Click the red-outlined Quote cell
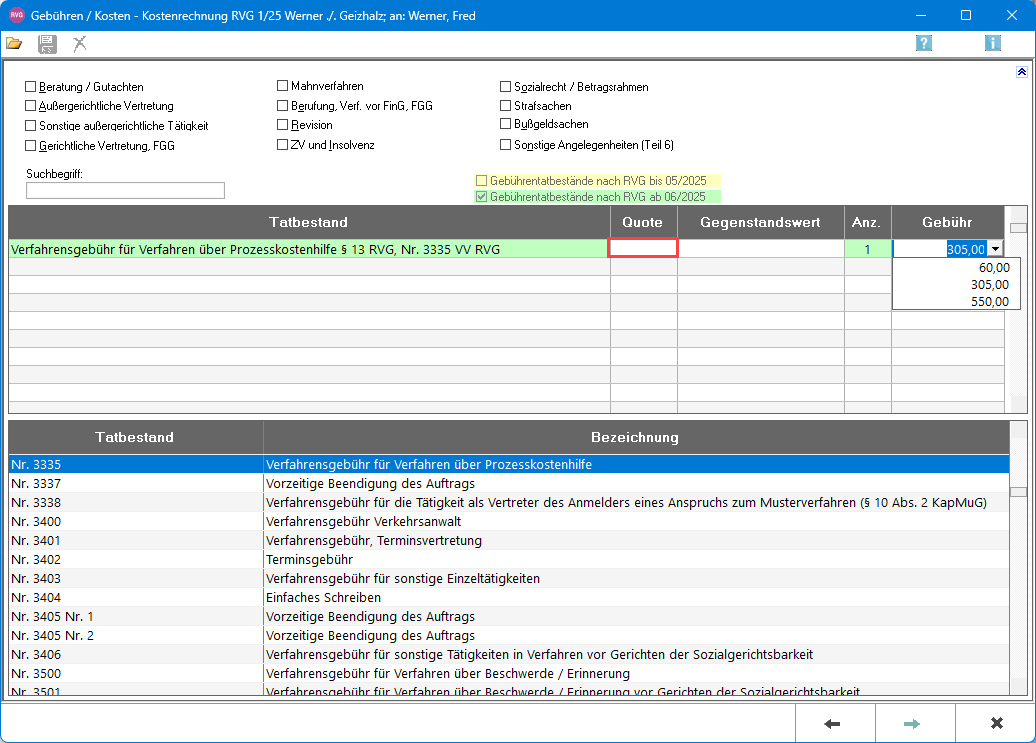This screenshot has height=743, width=1036. pos(643,248)
